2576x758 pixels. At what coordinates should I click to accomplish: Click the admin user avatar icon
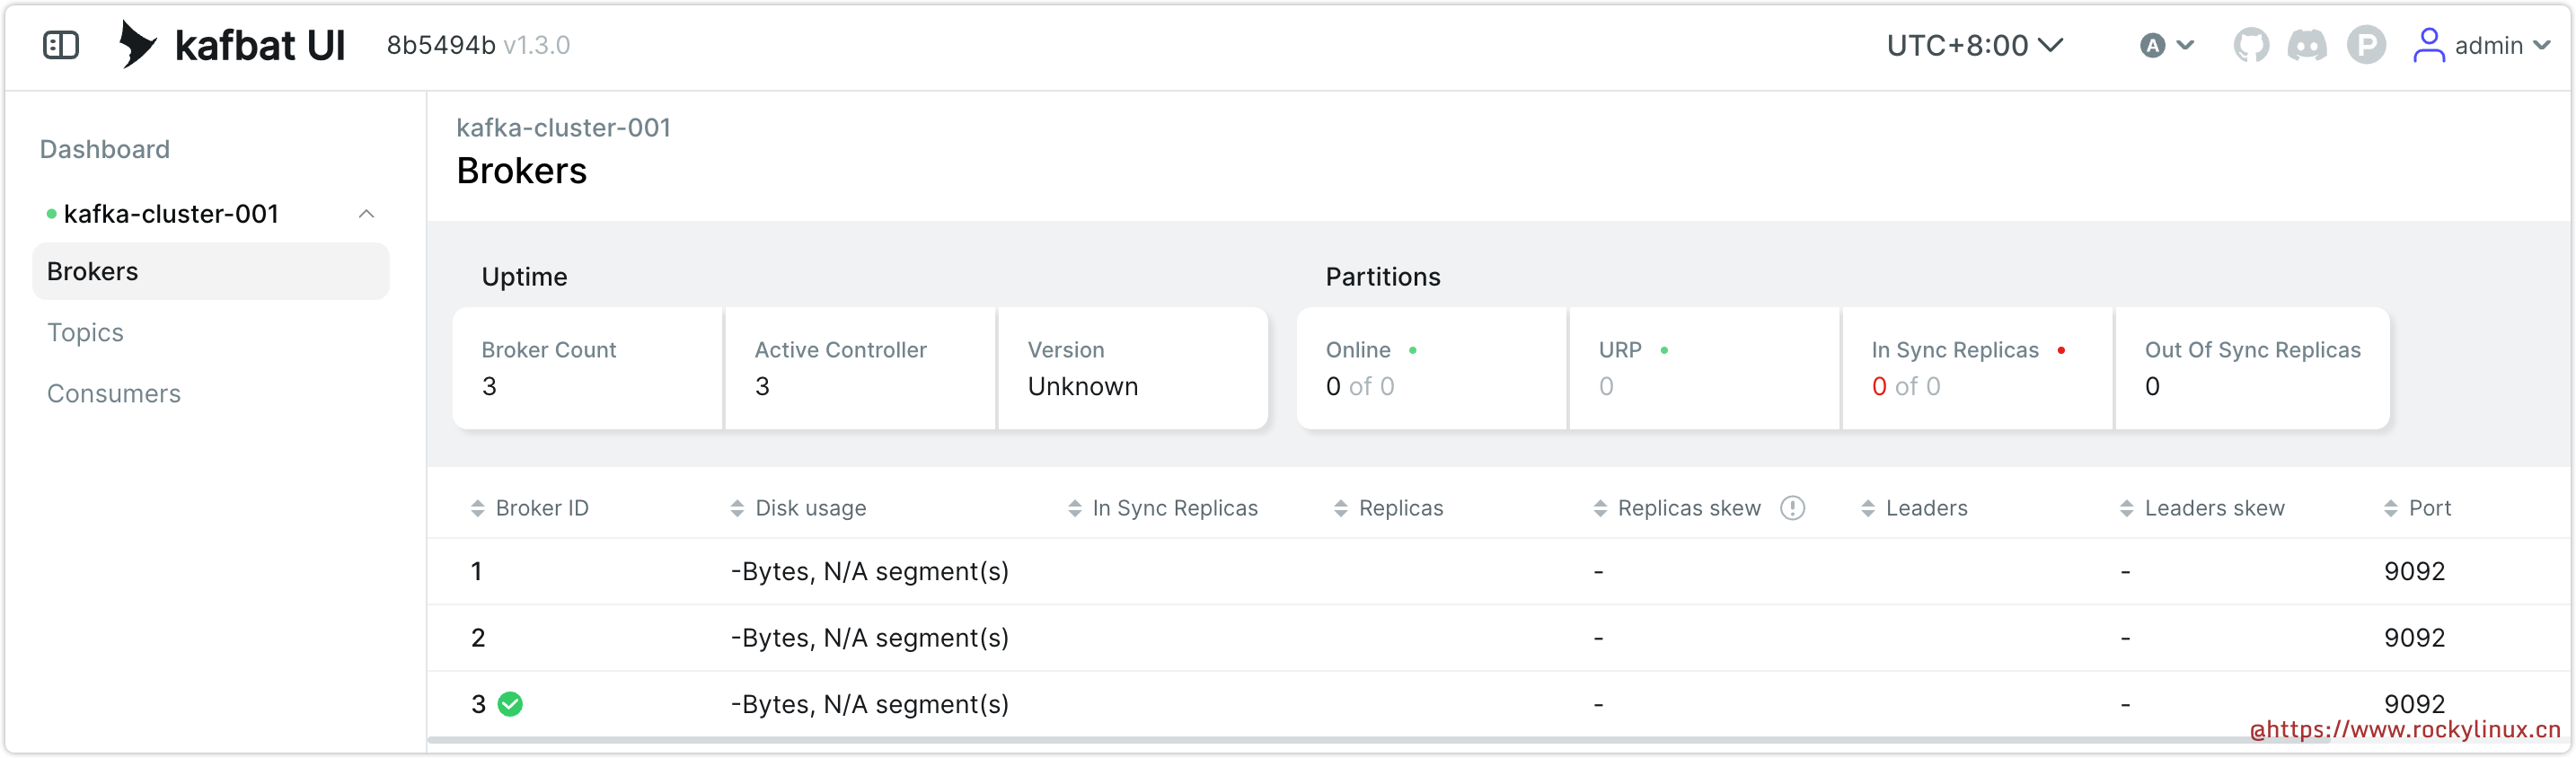pos(2428,45)
